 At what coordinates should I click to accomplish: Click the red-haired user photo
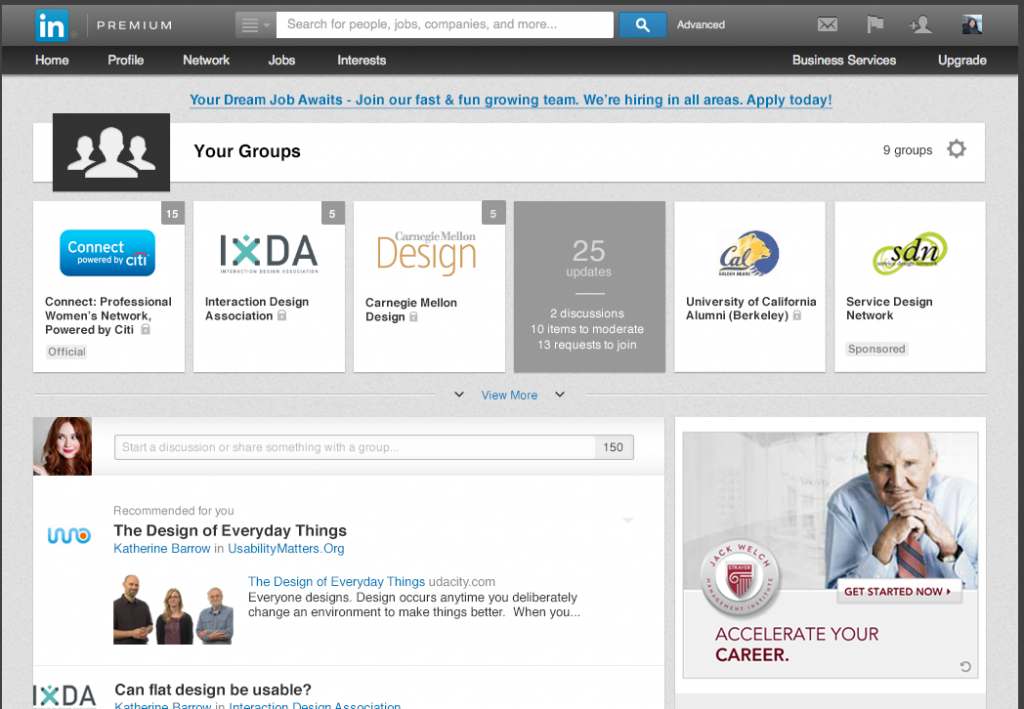[63, 447]
